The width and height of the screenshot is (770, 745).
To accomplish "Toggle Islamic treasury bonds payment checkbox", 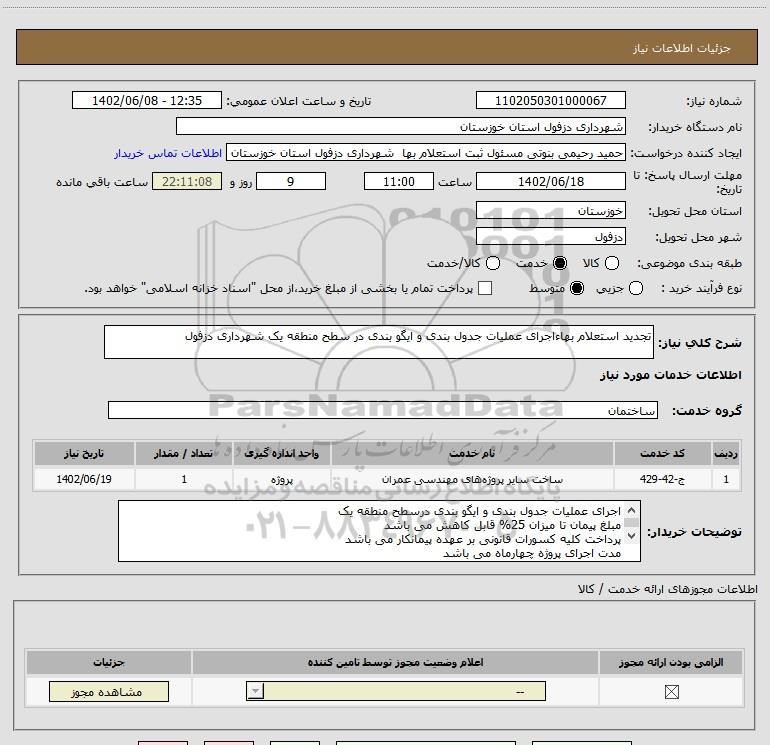I will pyautogui.click(x=485, y=288).
